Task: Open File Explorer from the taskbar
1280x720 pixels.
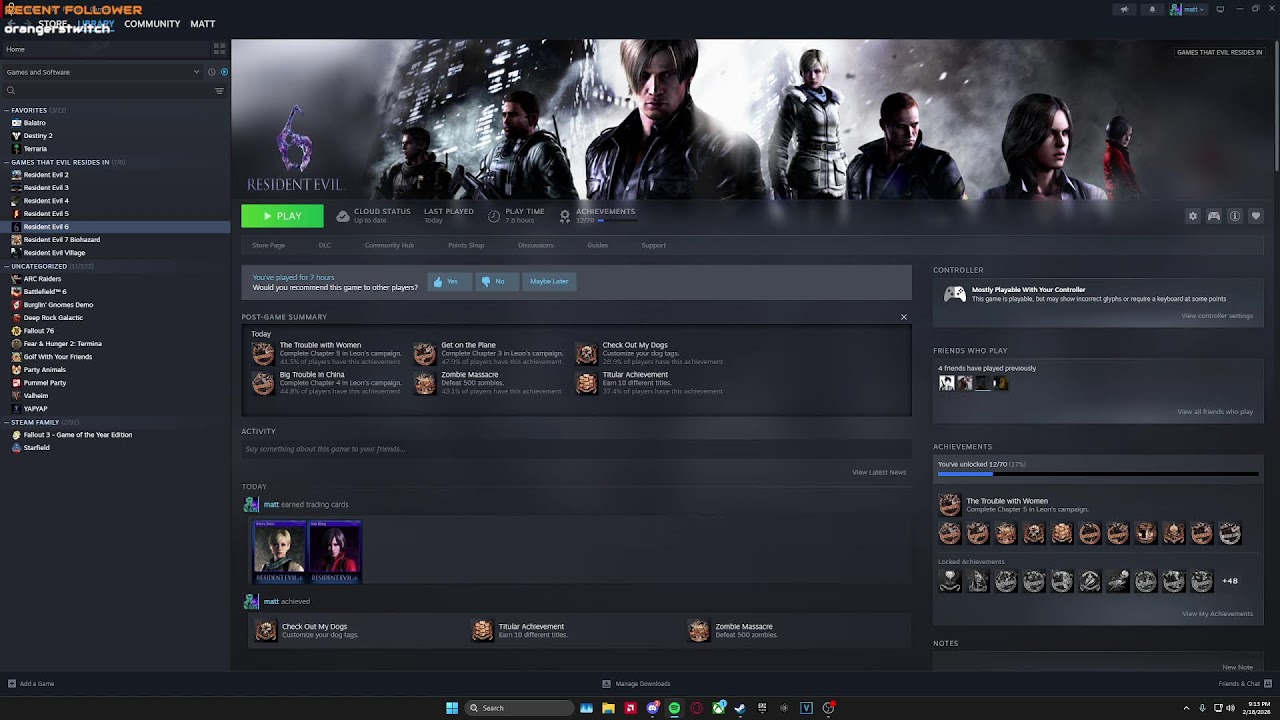Action: coord(608,708)
